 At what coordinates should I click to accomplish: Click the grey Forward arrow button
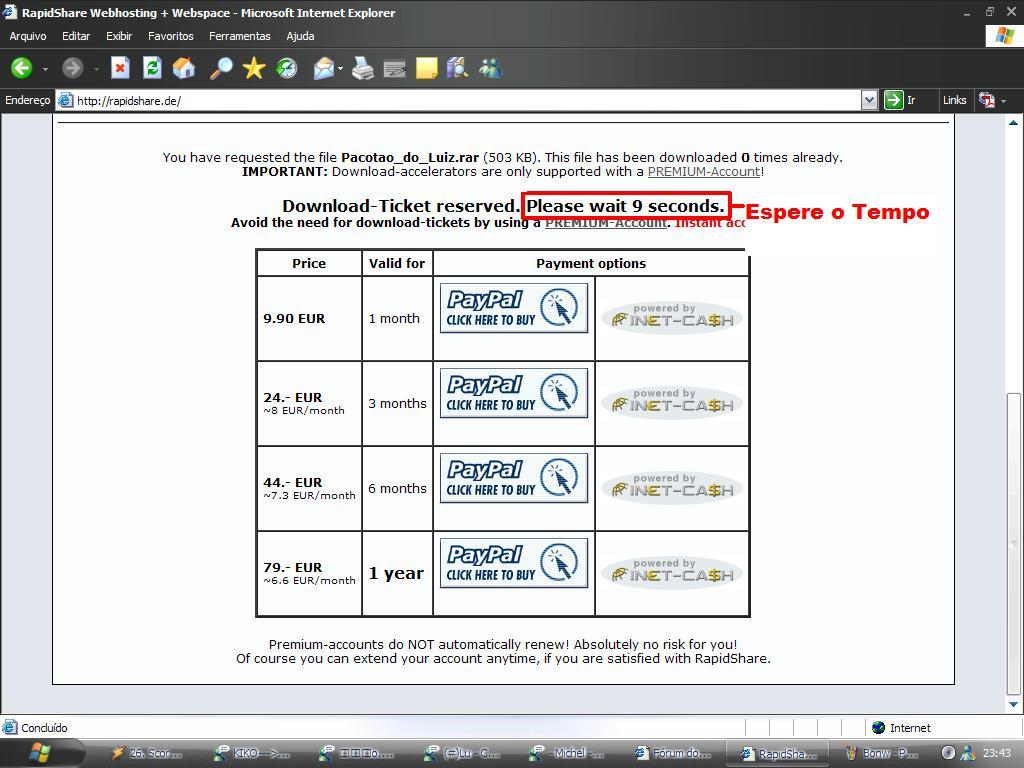72,68
